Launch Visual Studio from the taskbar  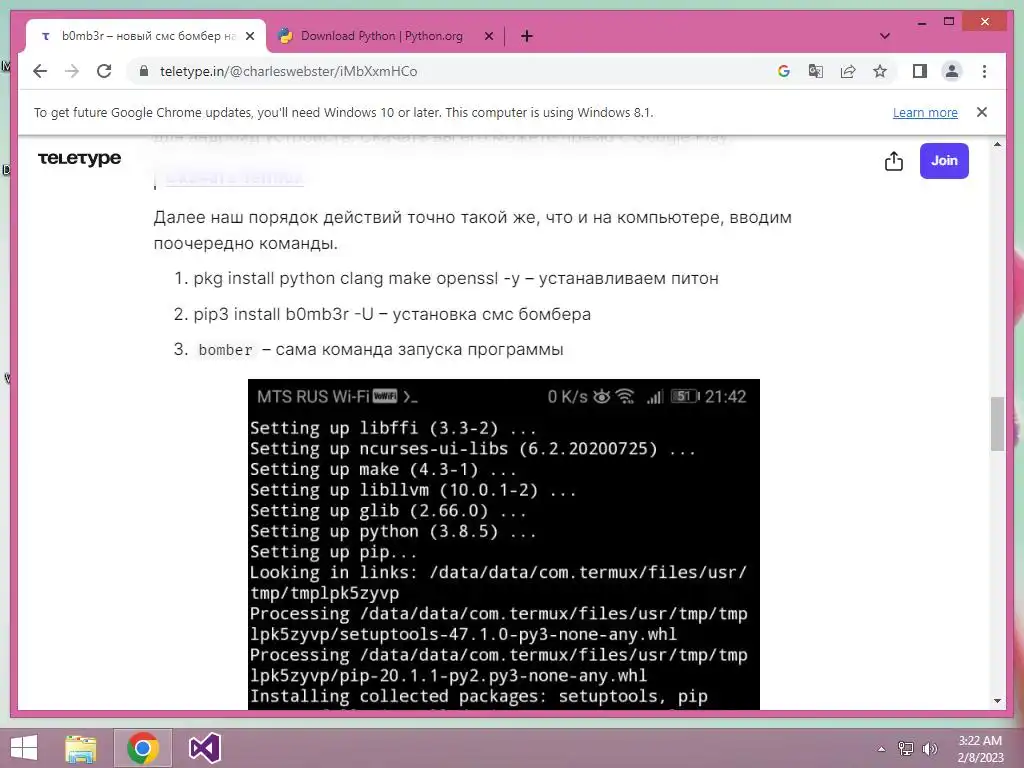click(x=204, y=748)
